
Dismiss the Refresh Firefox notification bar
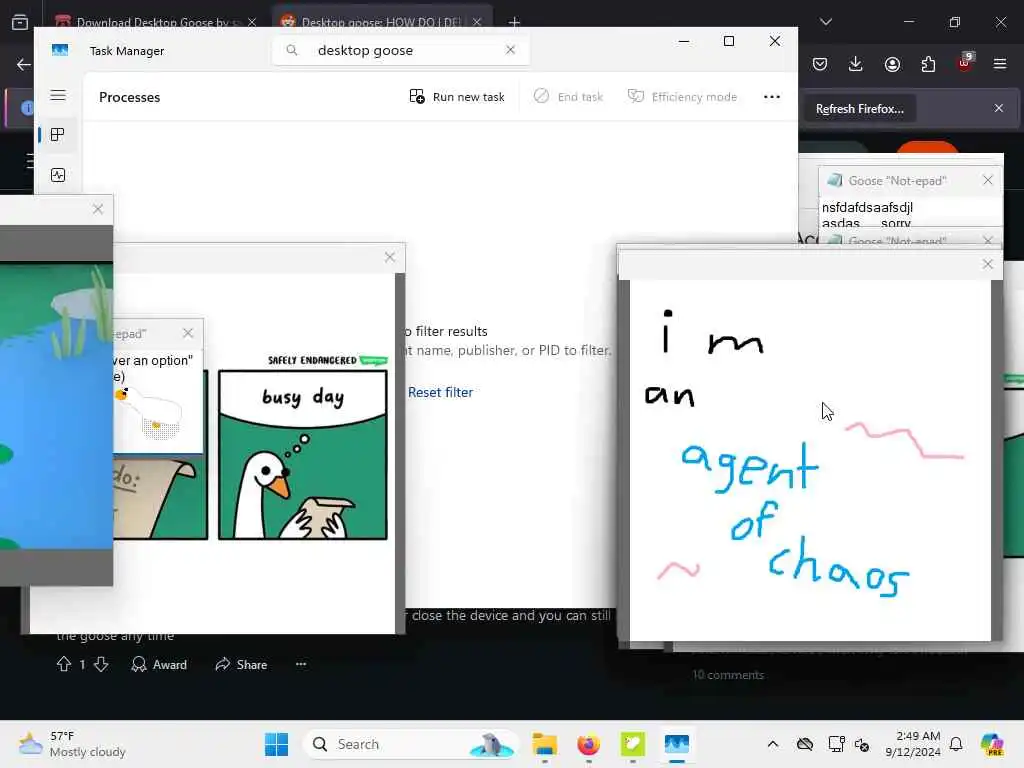[999, 108]
